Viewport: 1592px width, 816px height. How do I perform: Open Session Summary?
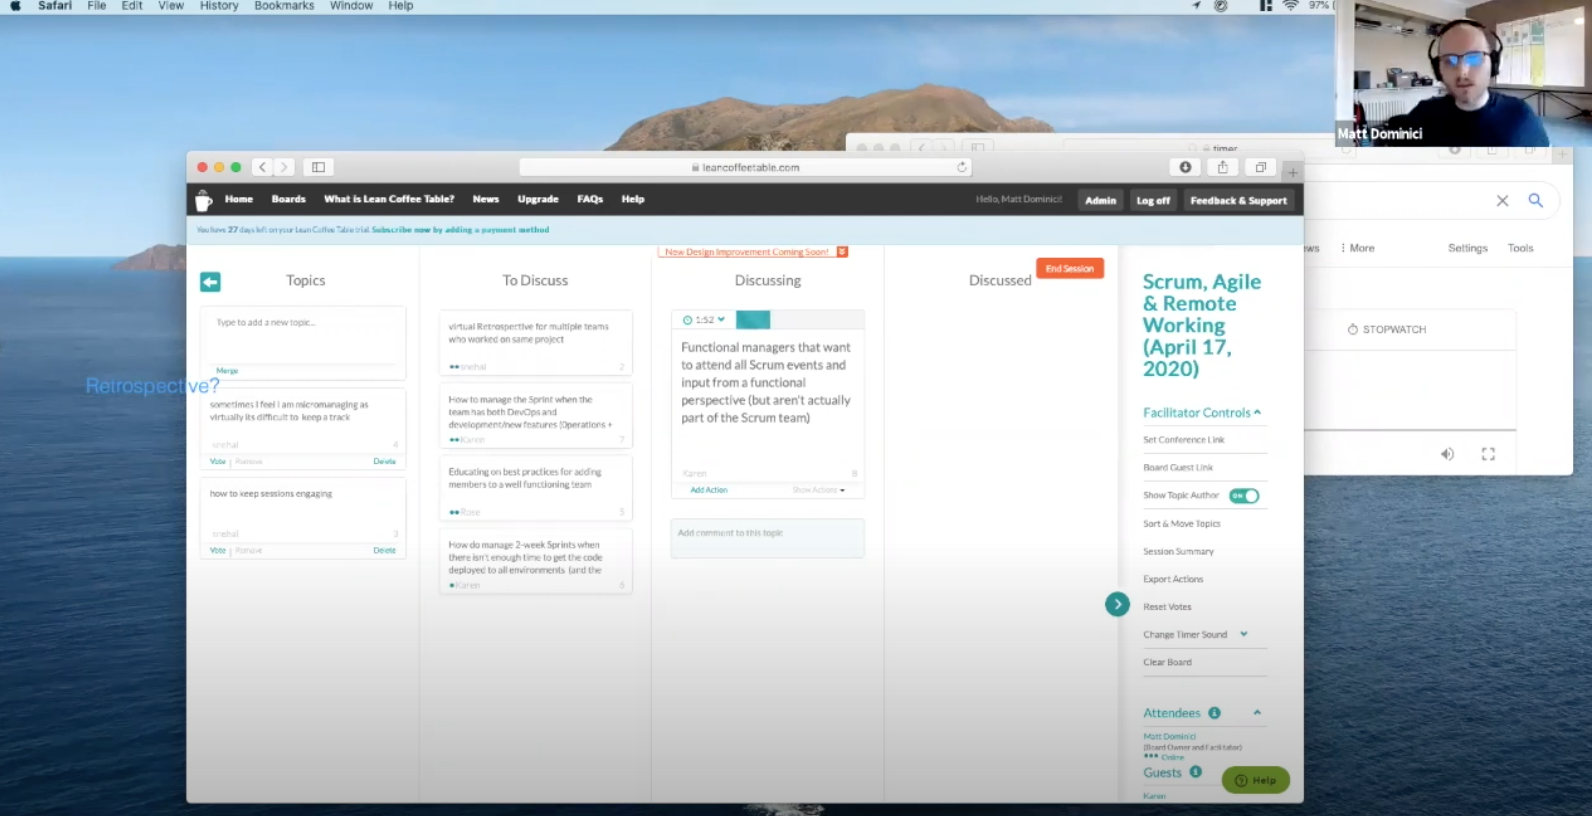pyautogui.click(x=1179, y=551)
